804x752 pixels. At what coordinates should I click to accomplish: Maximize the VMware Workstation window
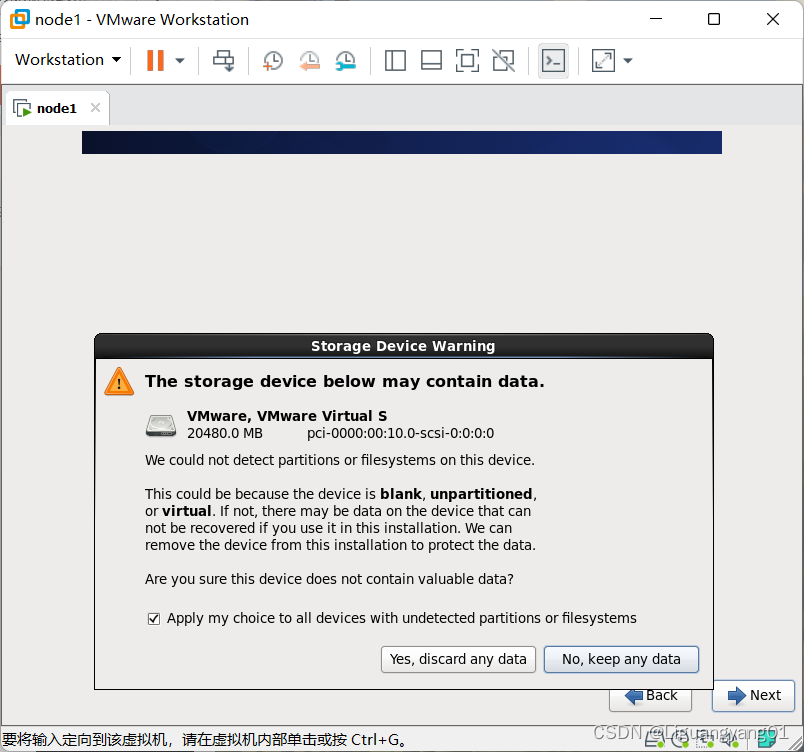tap(714, 19)
